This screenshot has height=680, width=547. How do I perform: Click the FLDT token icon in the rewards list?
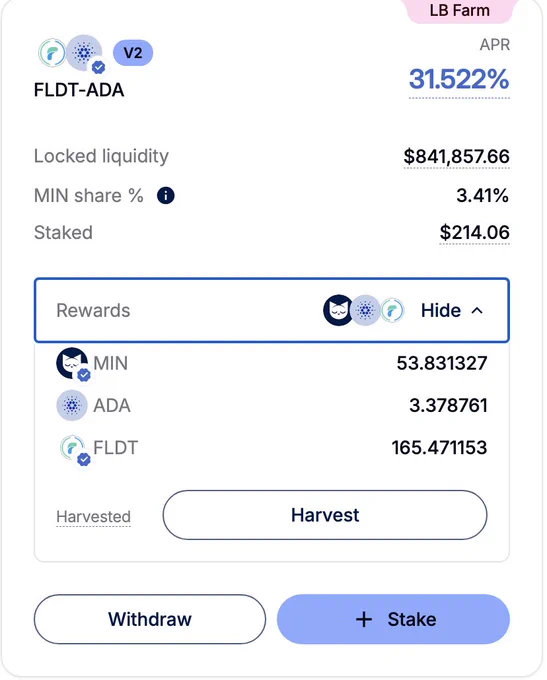pyautogui.click(x=72, y=447)
